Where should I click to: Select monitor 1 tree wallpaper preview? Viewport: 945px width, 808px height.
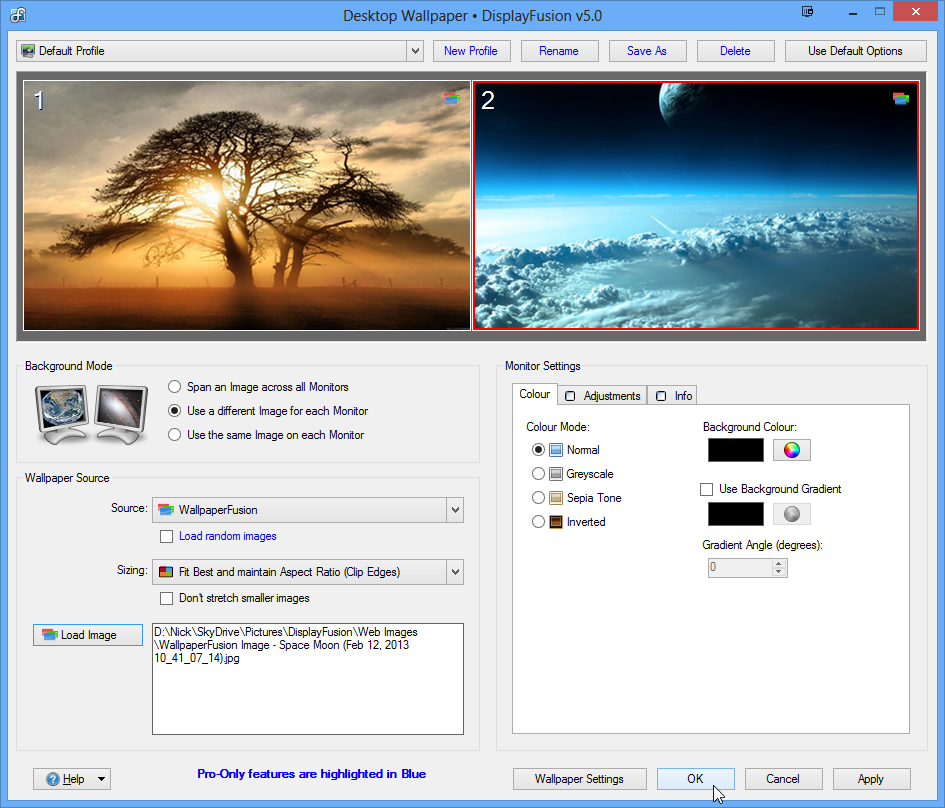(x=247, y=205)
